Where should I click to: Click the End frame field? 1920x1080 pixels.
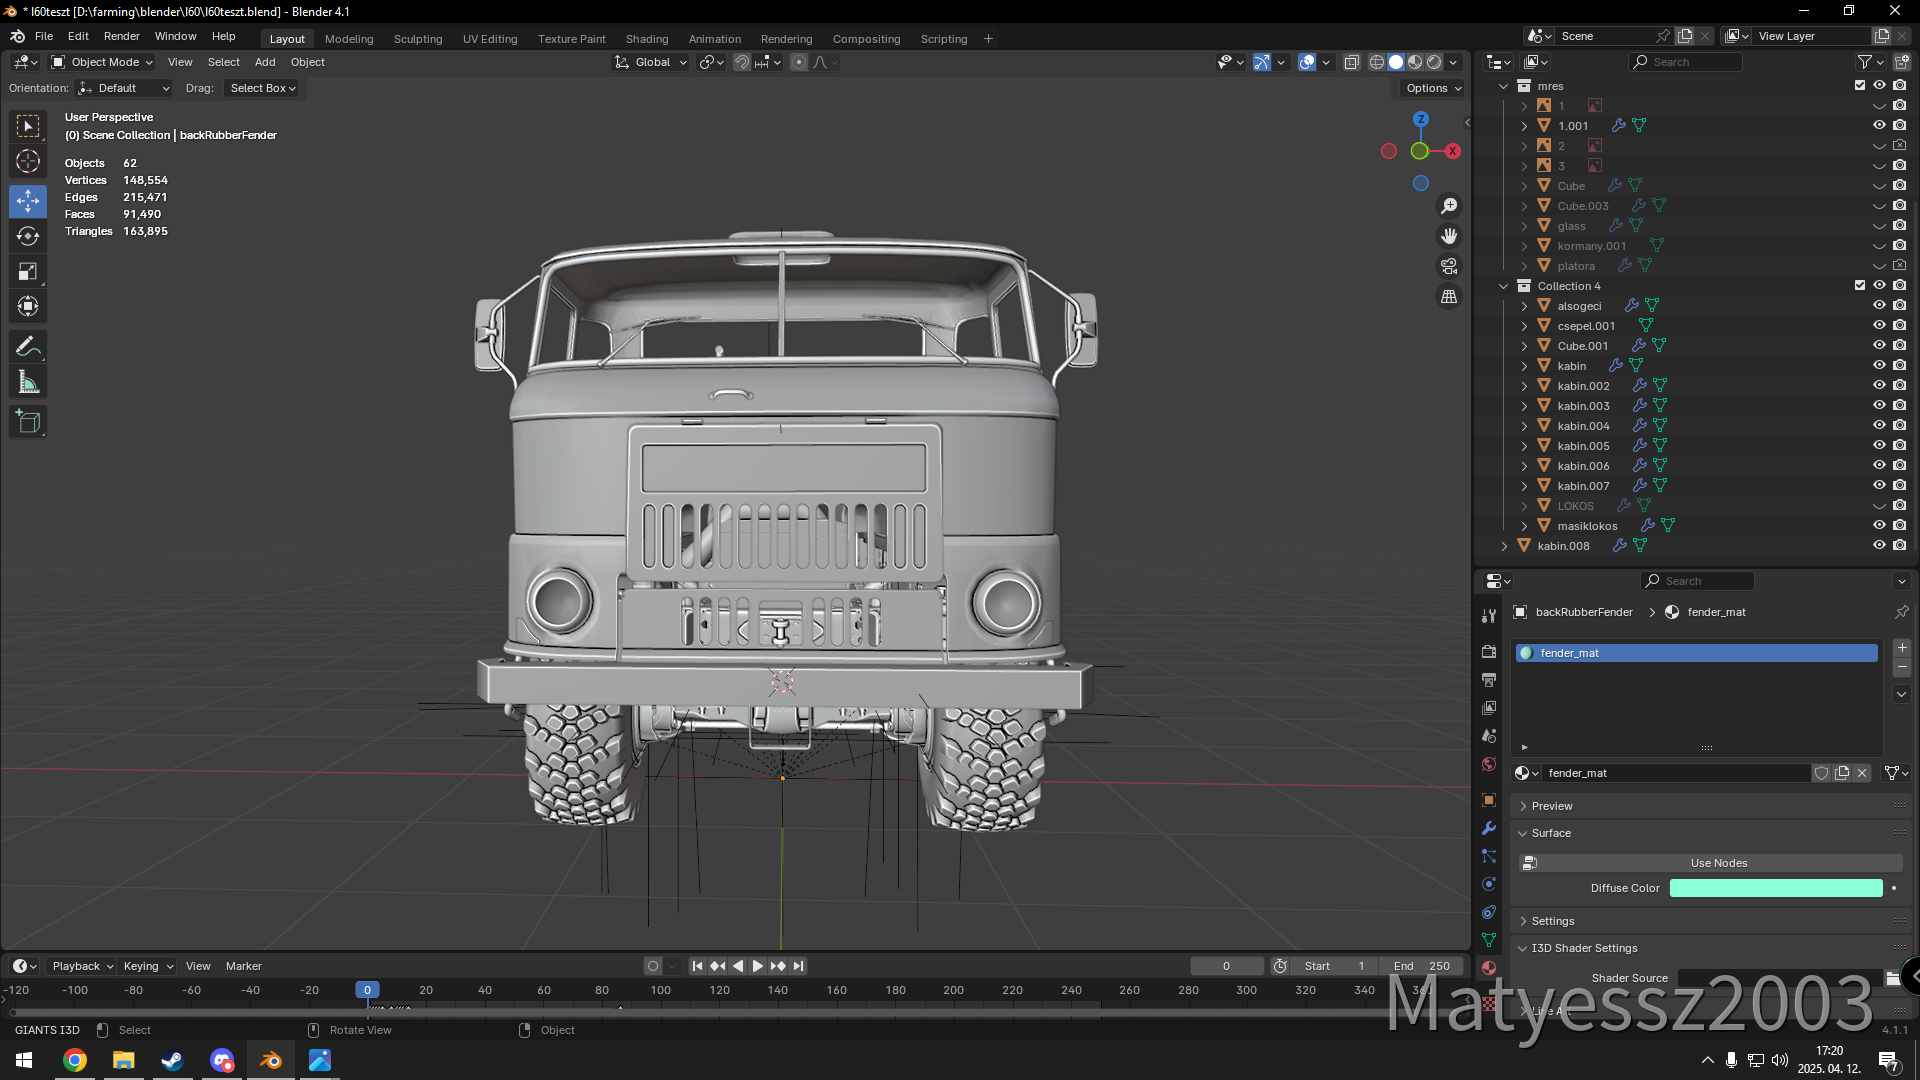click(1421, 966)
